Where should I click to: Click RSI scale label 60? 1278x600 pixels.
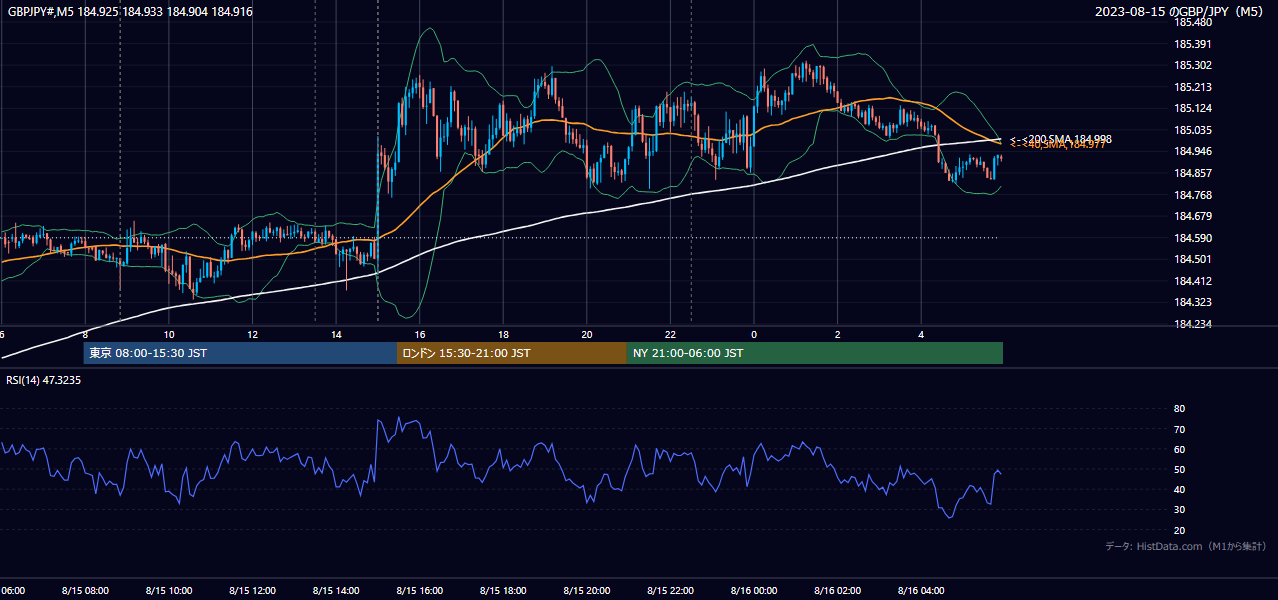pos(1179,449)
